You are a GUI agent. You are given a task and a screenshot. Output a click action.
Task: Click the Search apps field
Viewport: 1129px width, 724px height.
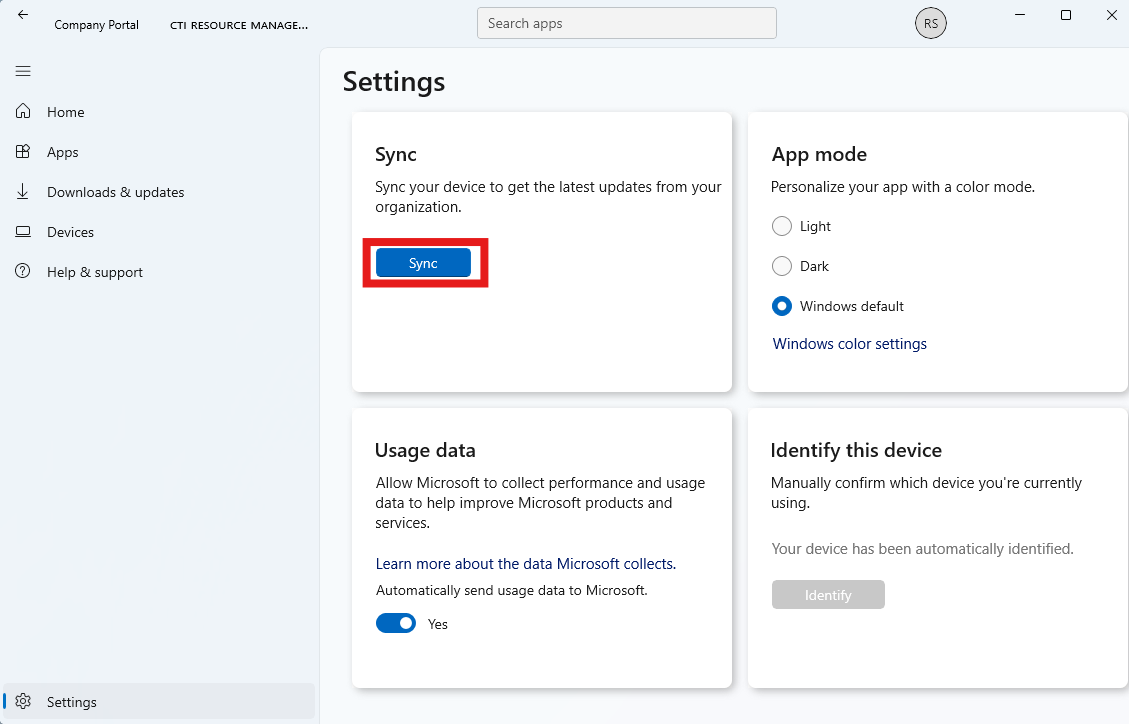(626, 23)
